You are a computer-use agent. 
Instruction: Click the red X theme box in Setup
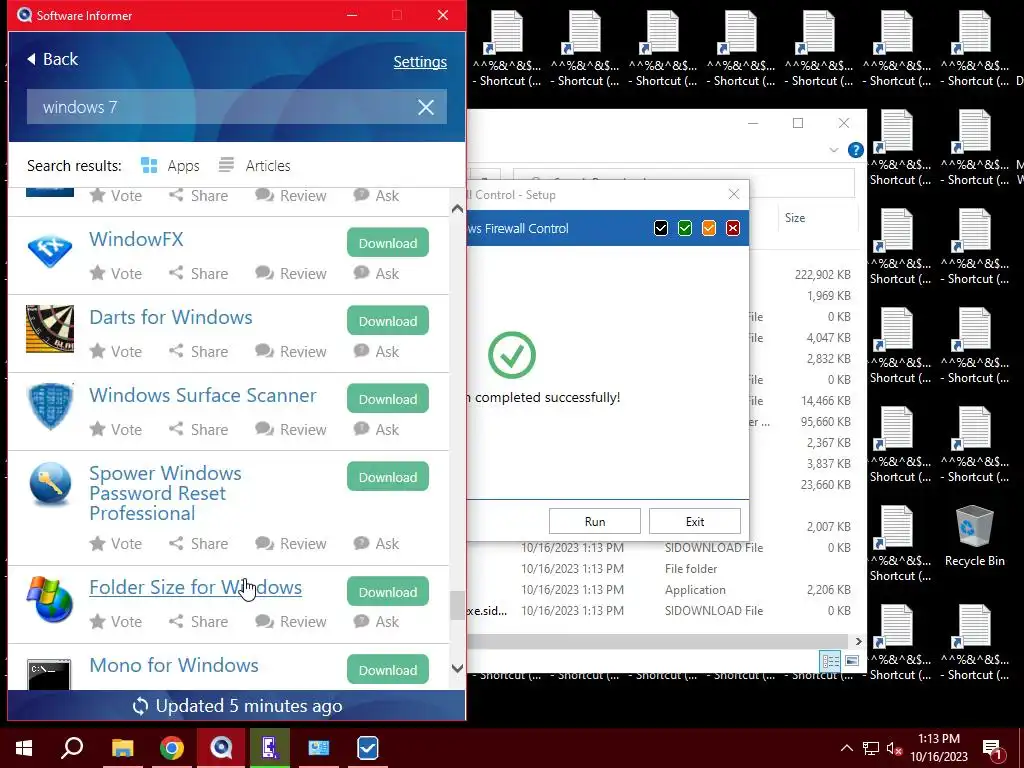click(733, 228)
